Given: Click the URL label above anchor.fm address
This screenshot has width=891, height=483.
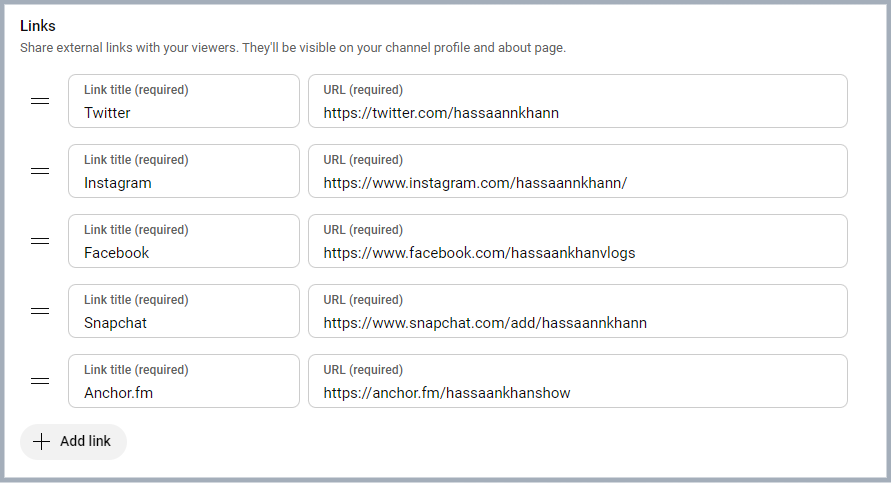Looking at the screenshot, I should tap(363, 370).
